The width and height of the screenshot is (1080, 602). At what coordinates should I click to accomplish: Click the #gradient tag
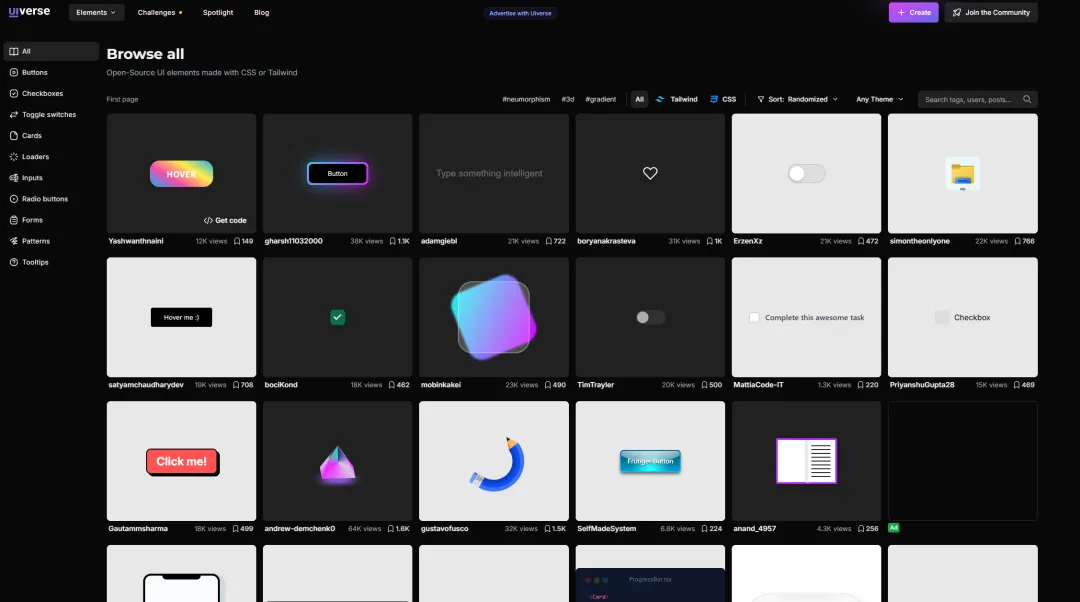(x=601, y=99)
